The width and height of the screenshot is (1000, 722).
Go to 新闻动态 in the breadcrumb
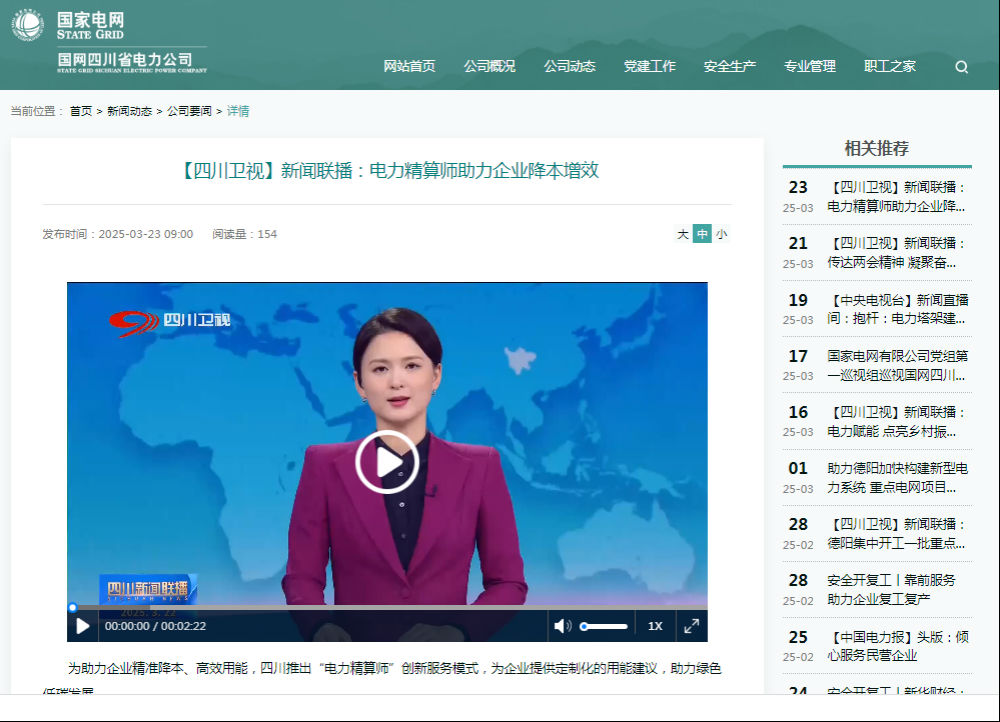pyautogui.click(x=129, y=111)
